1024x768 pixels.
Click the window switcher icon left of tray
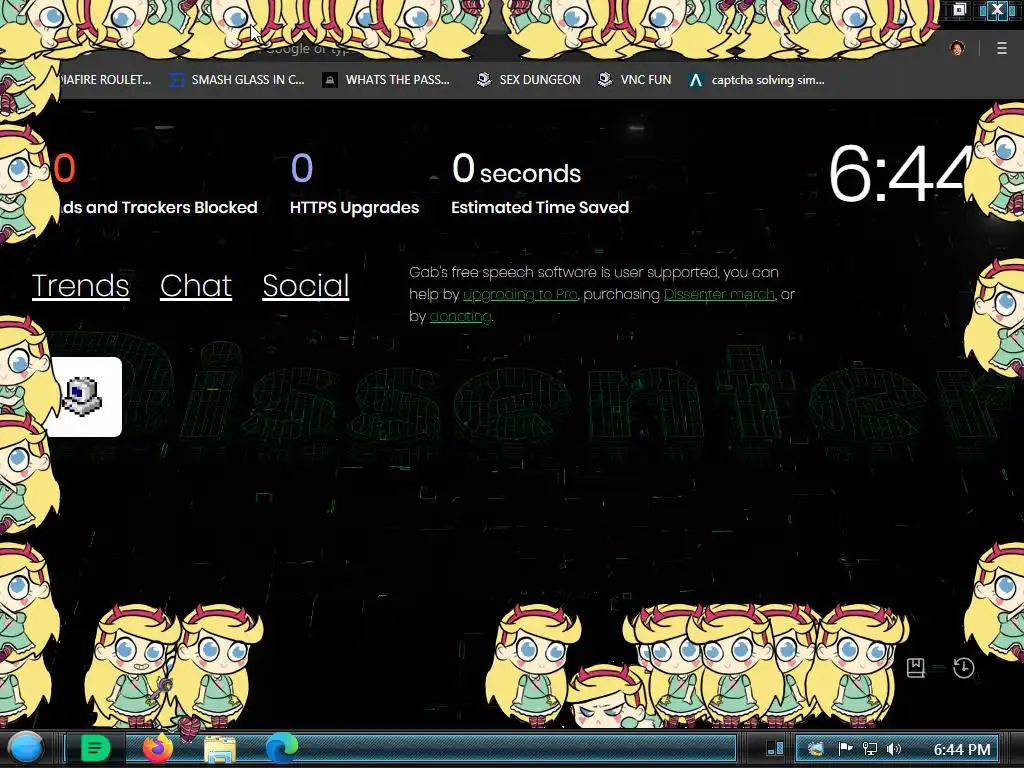[x=775, y=748]
